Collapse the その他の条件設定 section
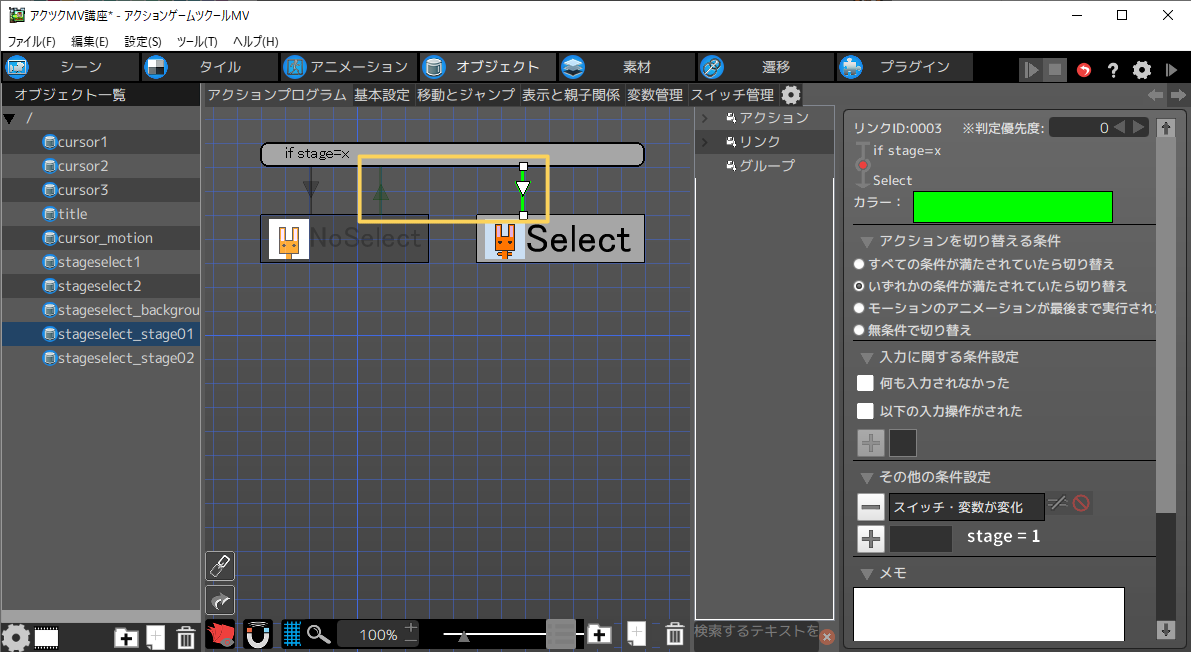The width and height of the screenshot is (1191, 652). pyautogui.click(x=866, y=477)
